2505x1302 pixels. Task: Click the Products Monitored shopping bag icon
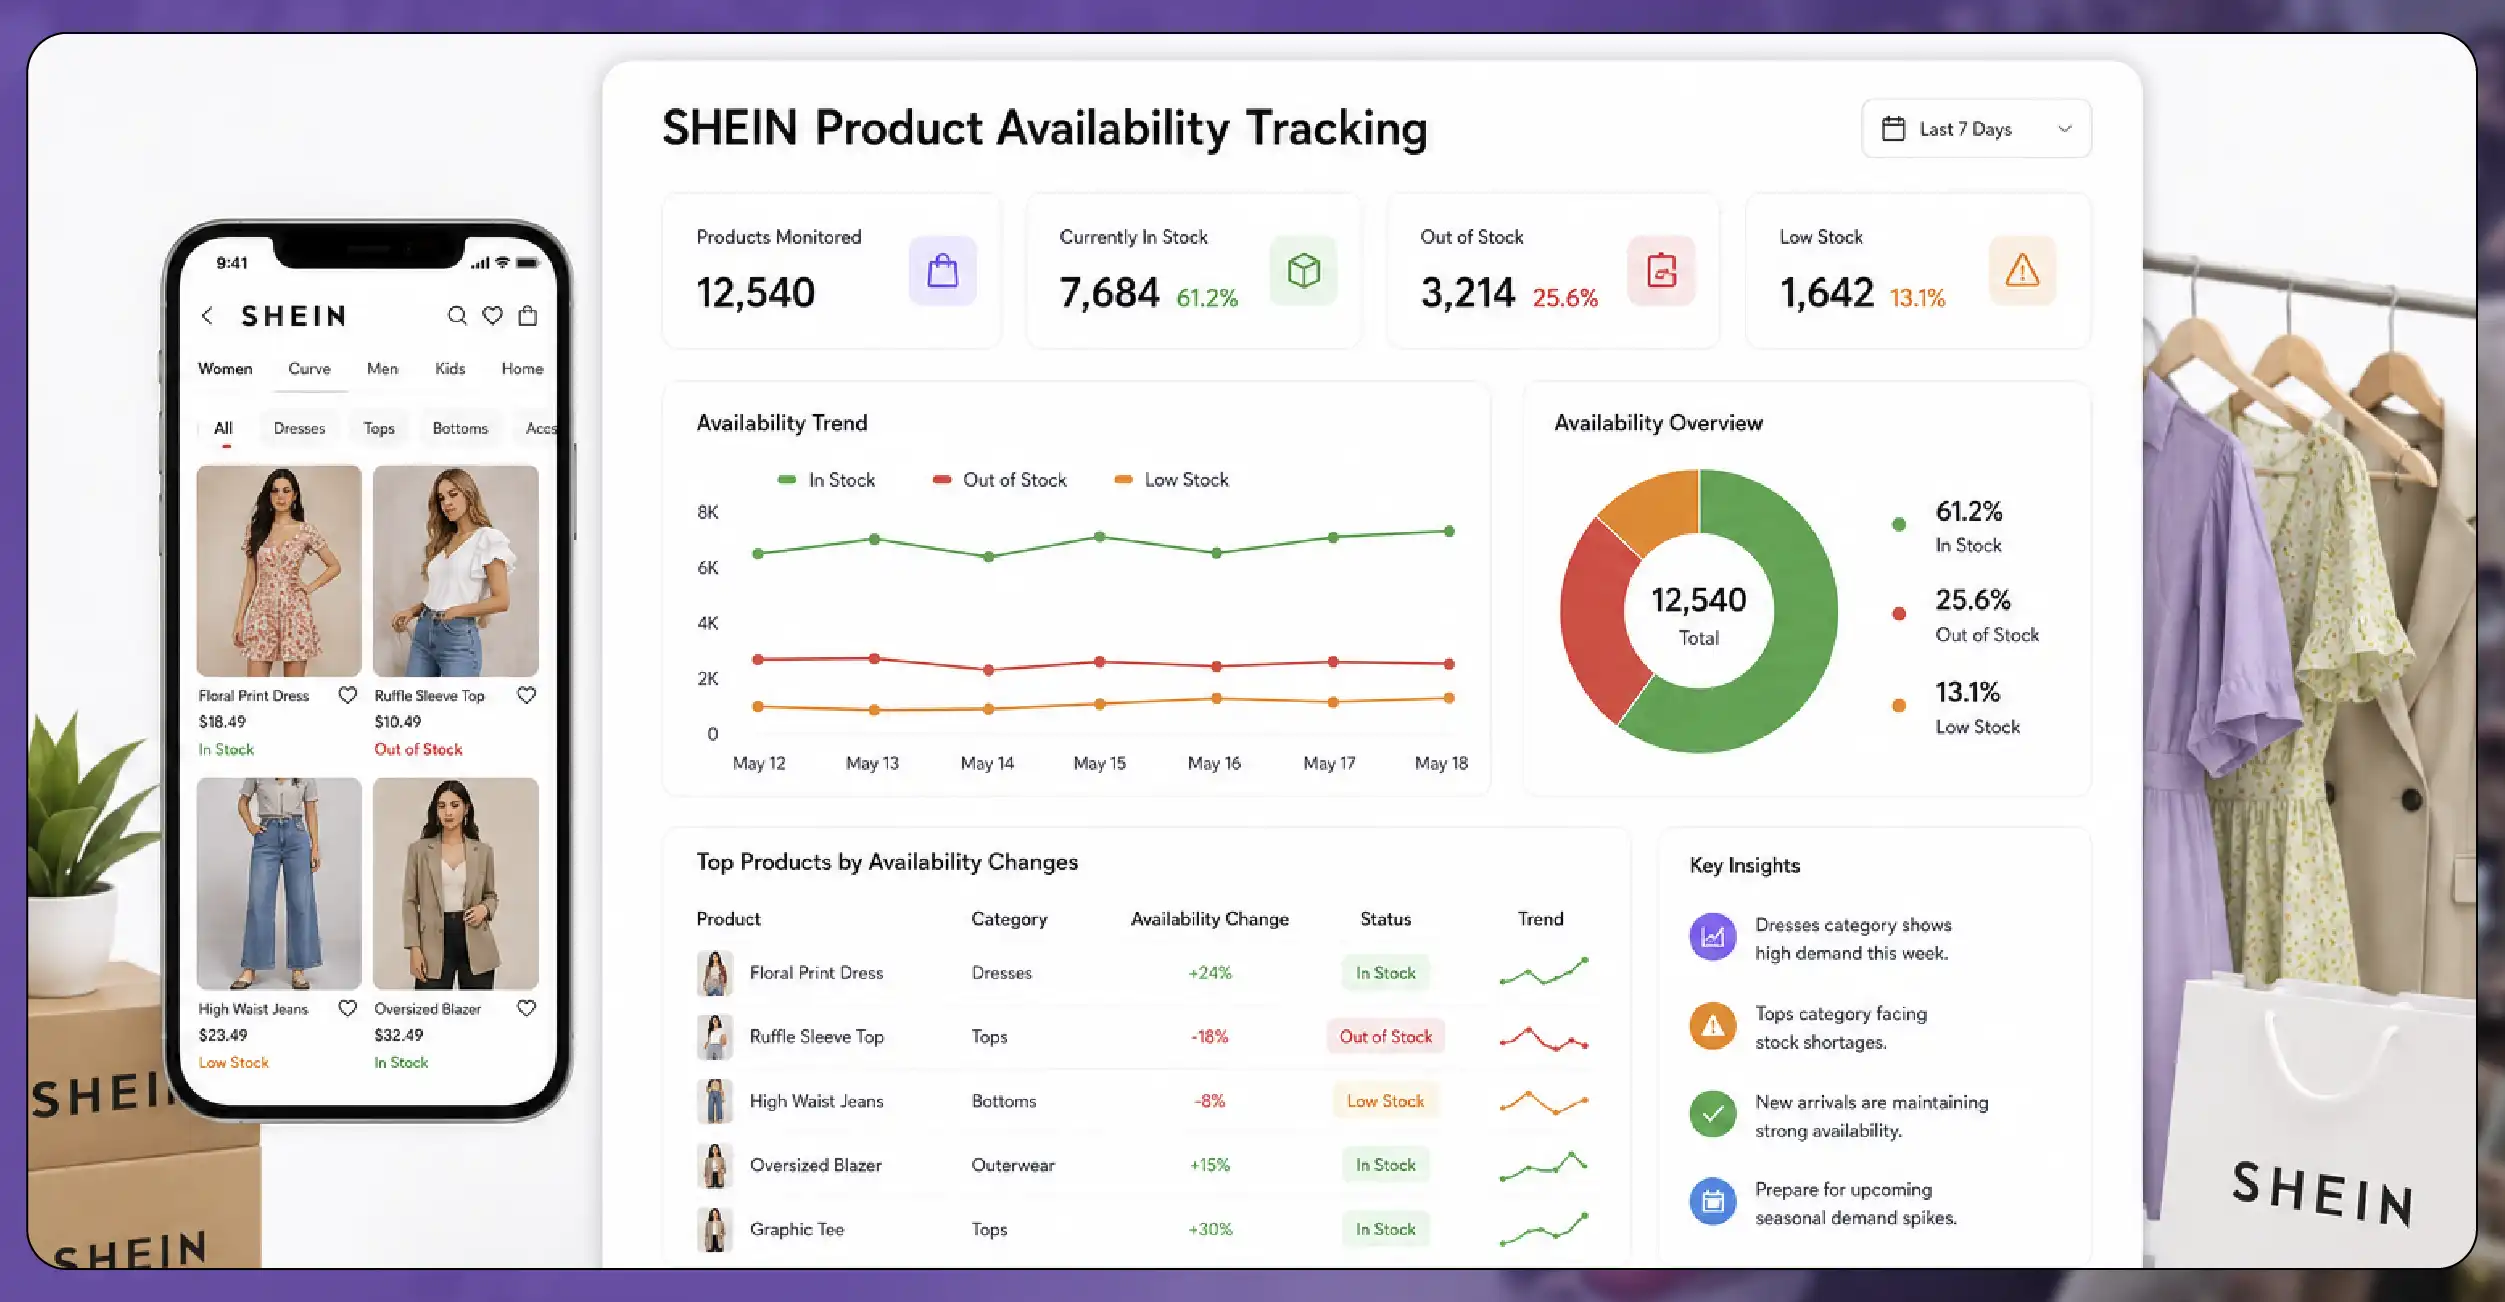942,271
